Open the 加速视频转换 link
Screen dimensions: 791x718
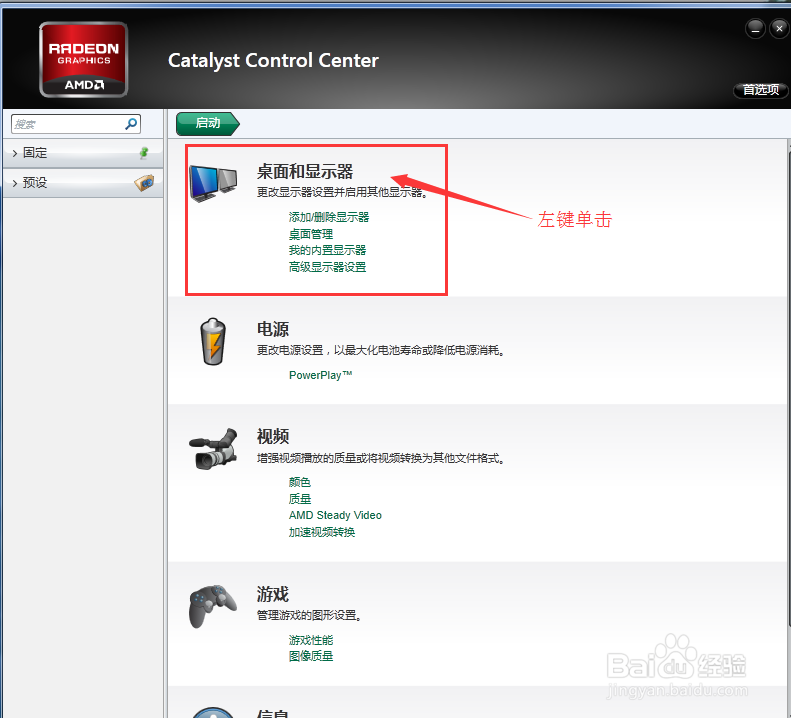322,532
